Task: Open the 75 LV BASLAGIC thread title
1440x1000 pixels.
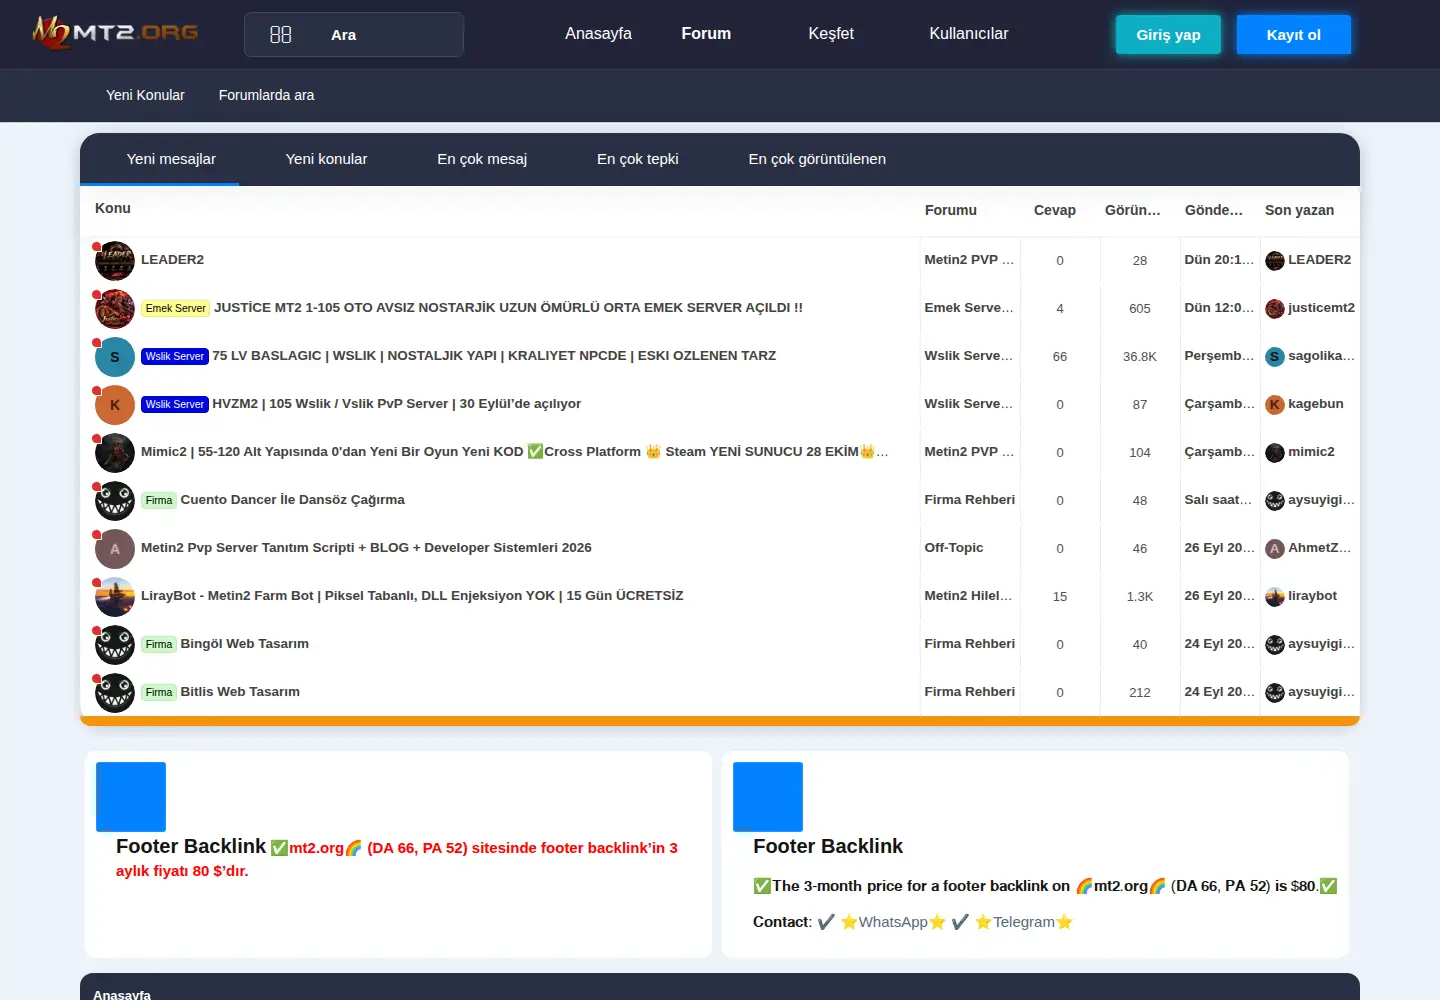Action: pos(494,356)
